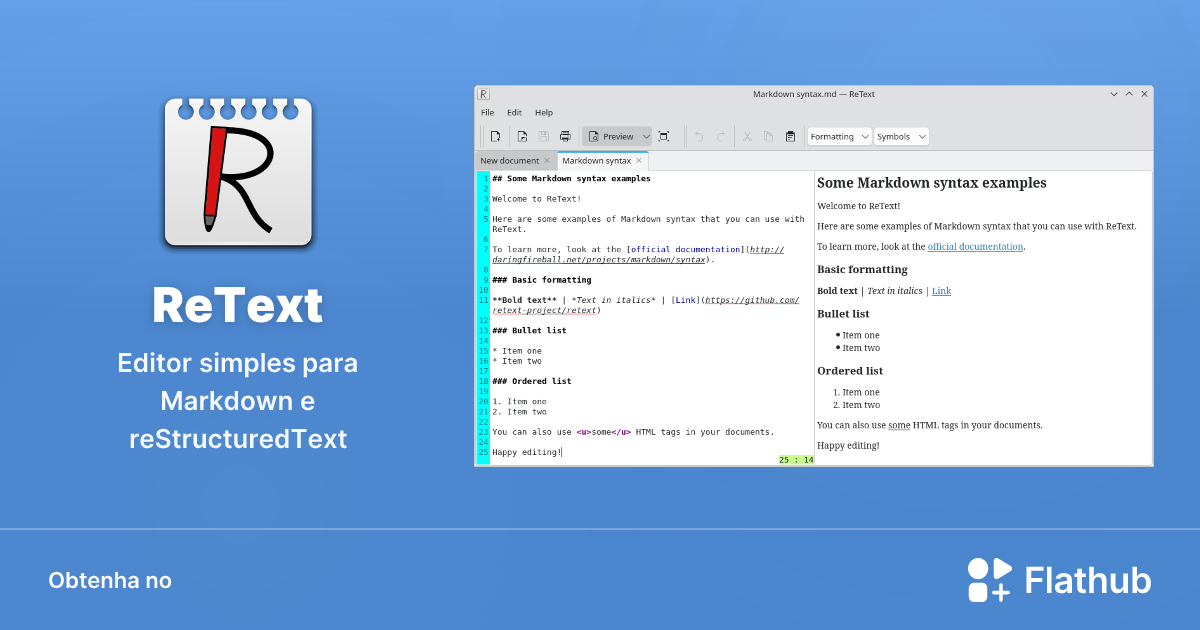Image resolution: width=1200 pixels, height=630 pixels.
Task: Paste clipboard content with the Paste icon
Action: 790,136
